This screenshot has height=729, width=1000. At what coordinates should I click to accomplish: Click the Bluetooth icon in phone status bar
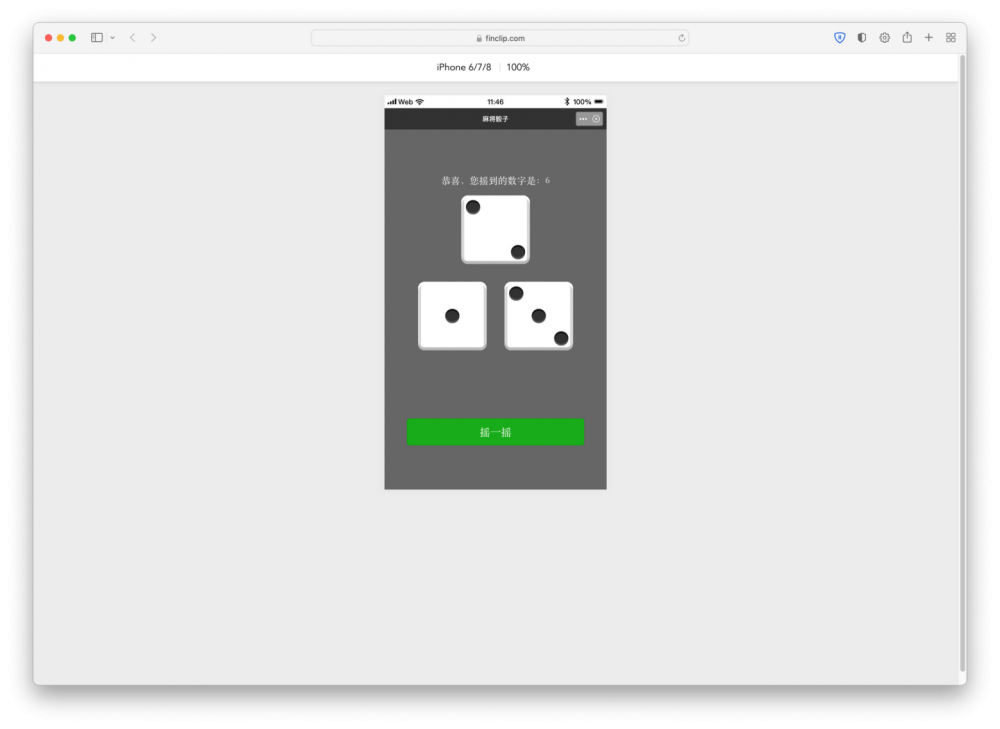(566, 101)
